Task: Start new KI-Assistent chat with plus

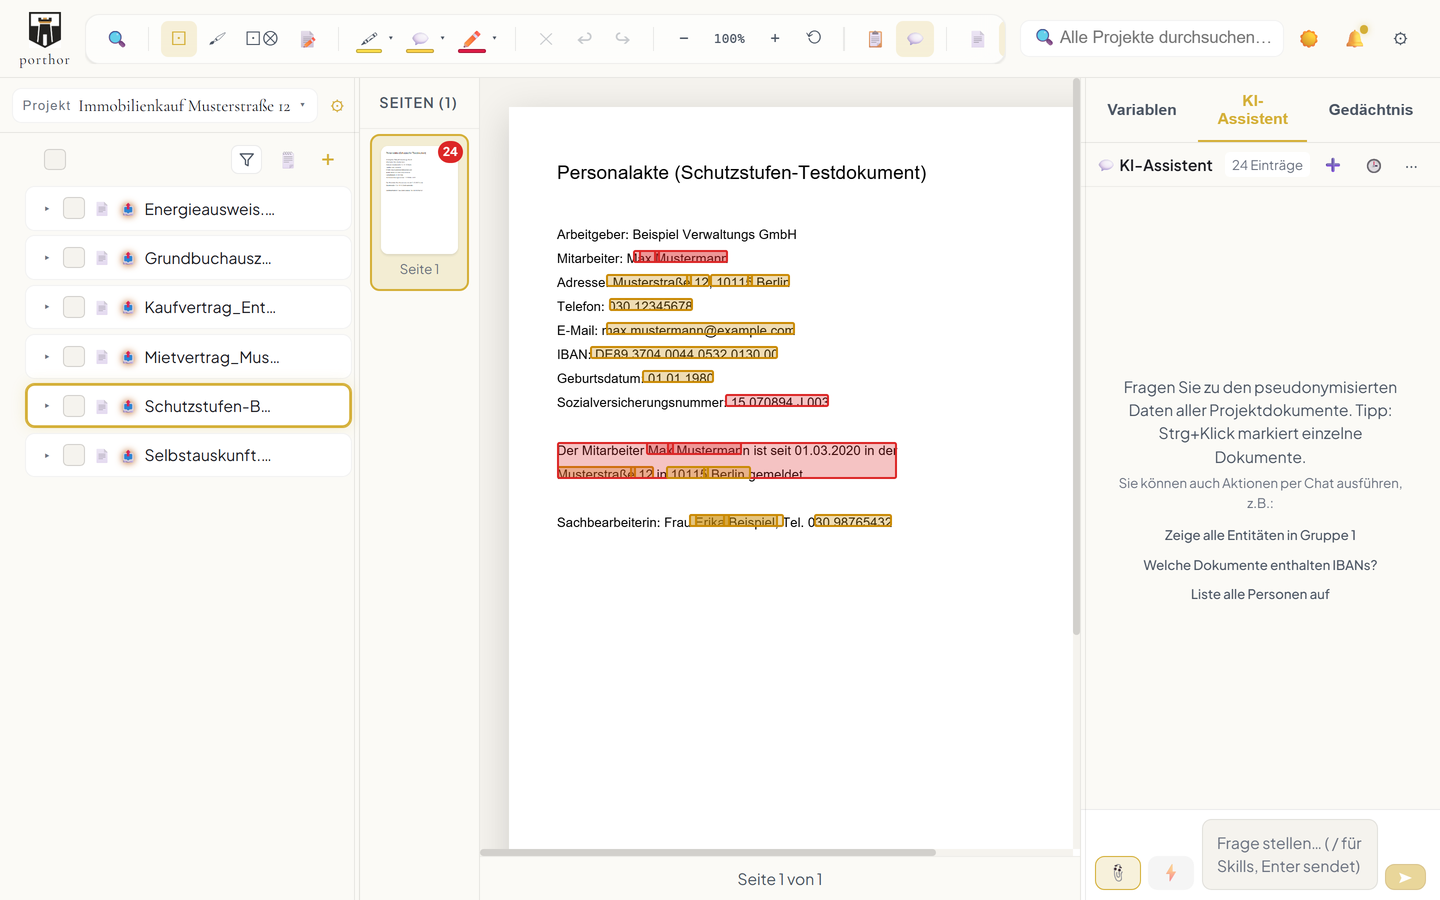Action: click(x=1333, y=166)
